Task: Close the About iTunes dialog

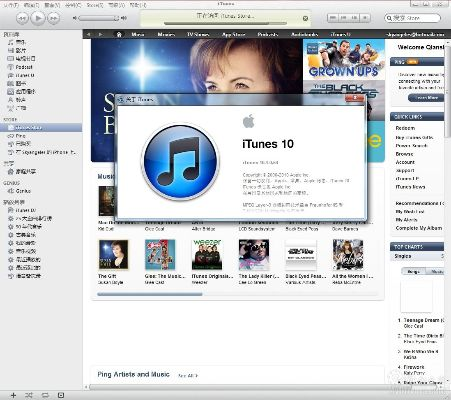Action: point(355,98)
